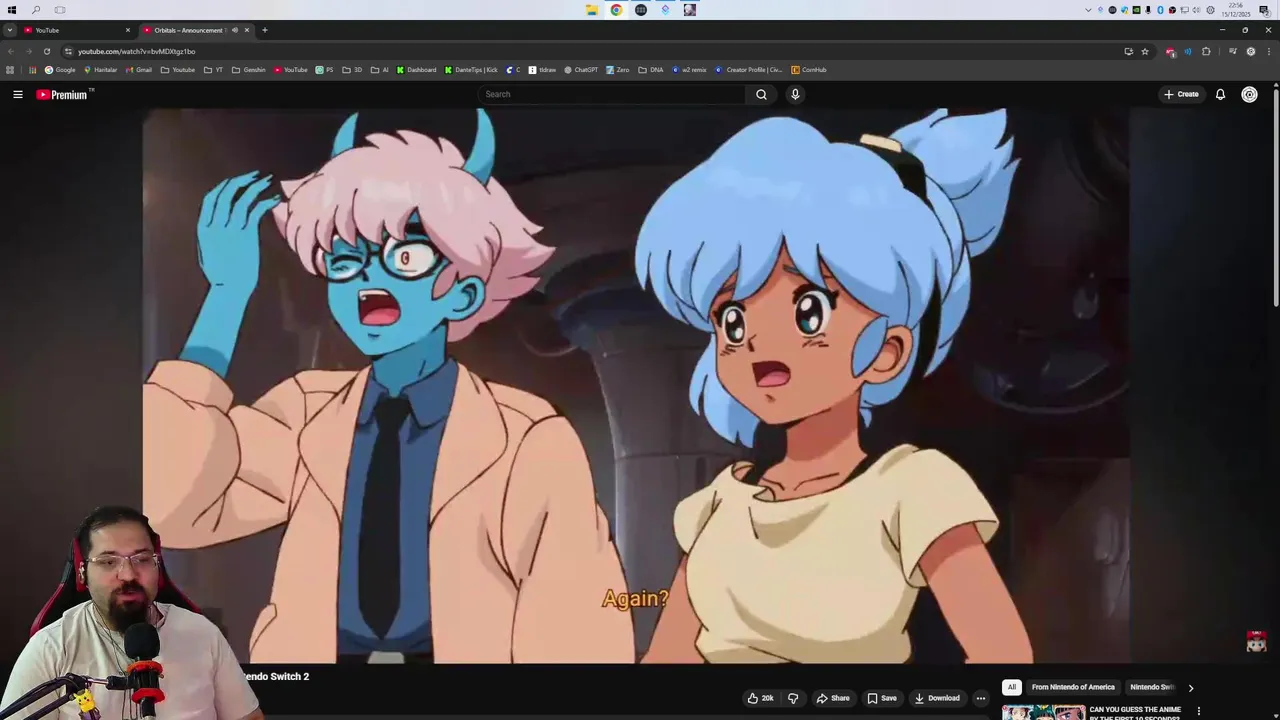Screen dimensions: 1280x720
Task: Open a new browser tab
Action: (265, 30)
